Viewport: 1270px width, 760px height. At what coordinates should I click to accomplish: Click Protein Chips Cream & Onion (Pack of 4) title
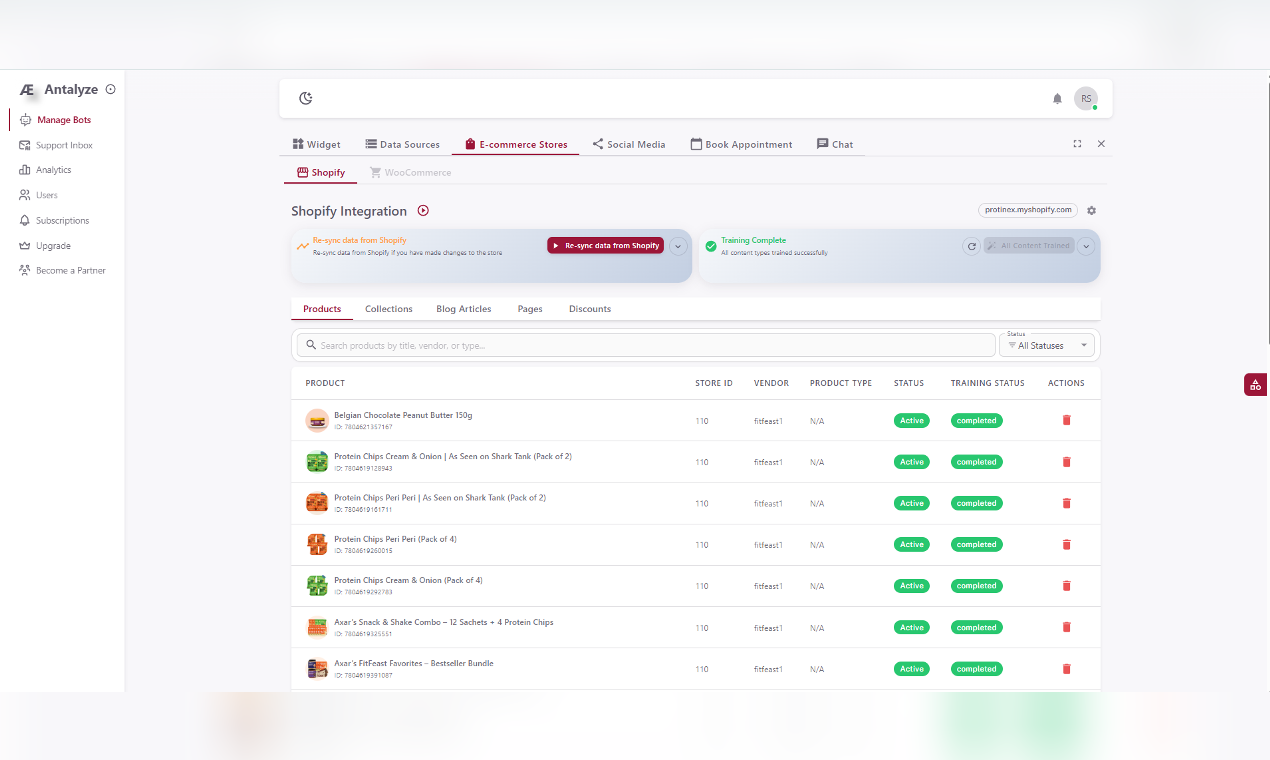(x=408, y=580)
